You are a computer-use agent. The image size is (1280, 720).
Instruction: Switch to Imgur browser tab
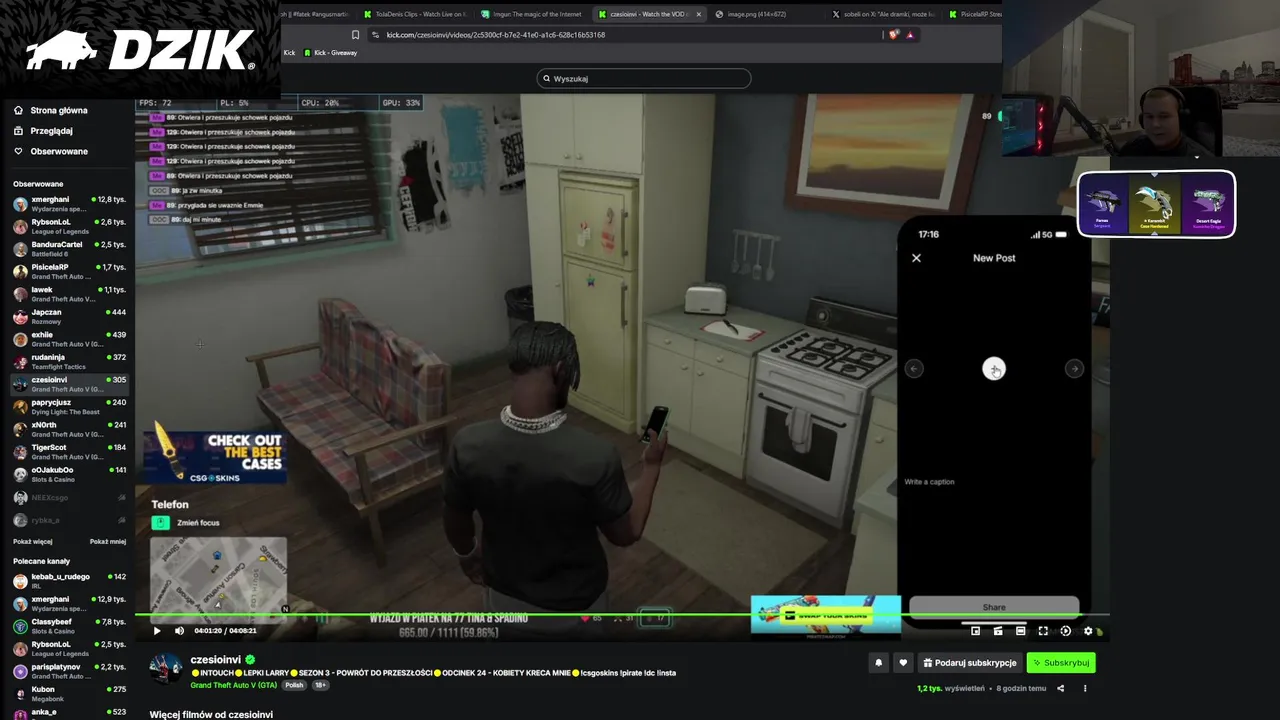click(x=531, y=14)
